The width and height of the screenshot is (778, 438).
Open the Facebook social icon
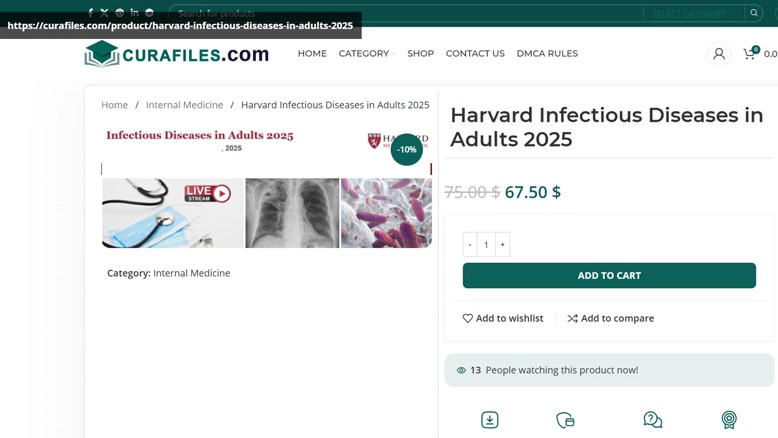(x=90, y=13)
